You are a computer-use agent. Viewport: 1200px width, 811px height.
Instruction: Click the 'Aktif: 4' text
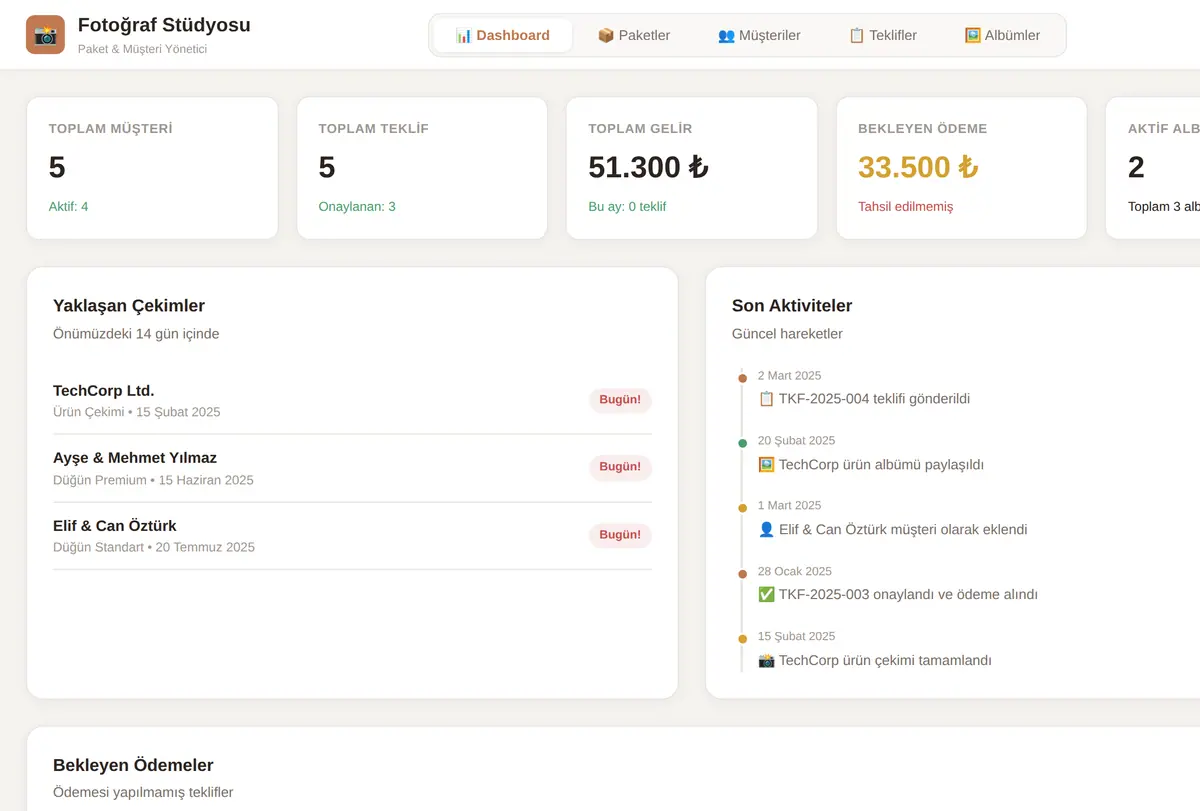[69, 206]
